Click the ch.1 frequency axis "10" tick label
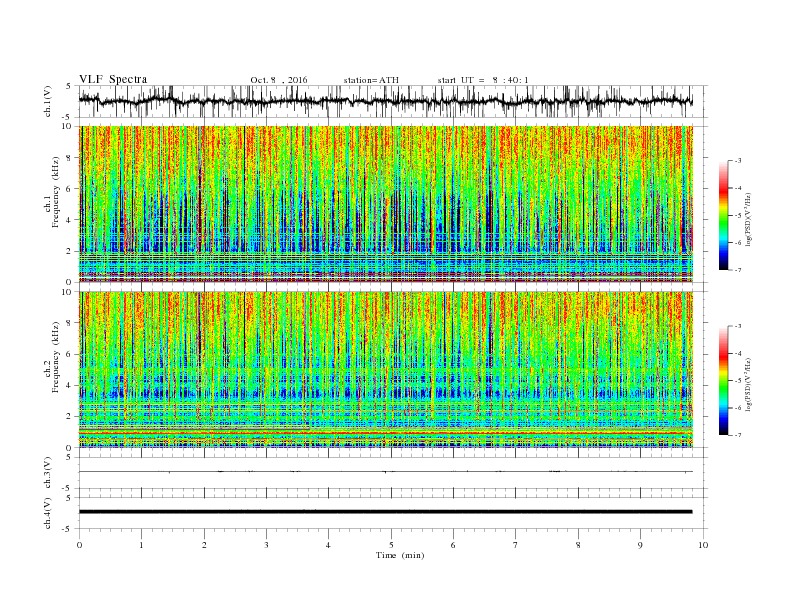 68,126
